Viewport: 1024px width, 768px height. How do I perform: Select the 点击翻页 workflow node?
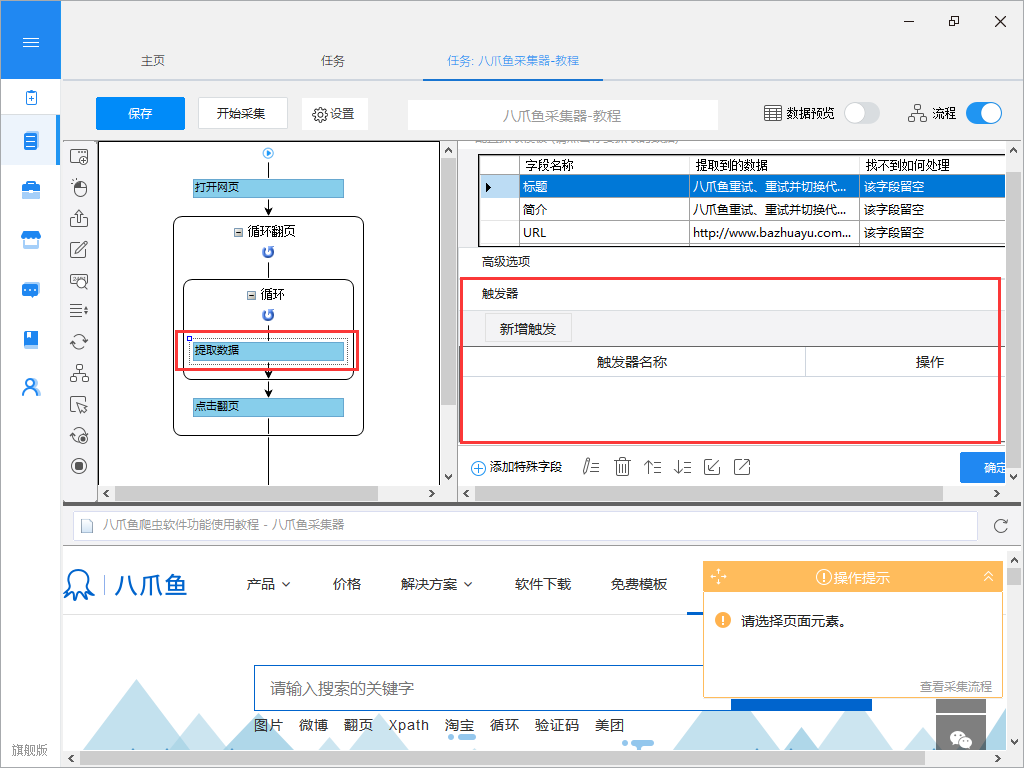[x=268, y=407]
